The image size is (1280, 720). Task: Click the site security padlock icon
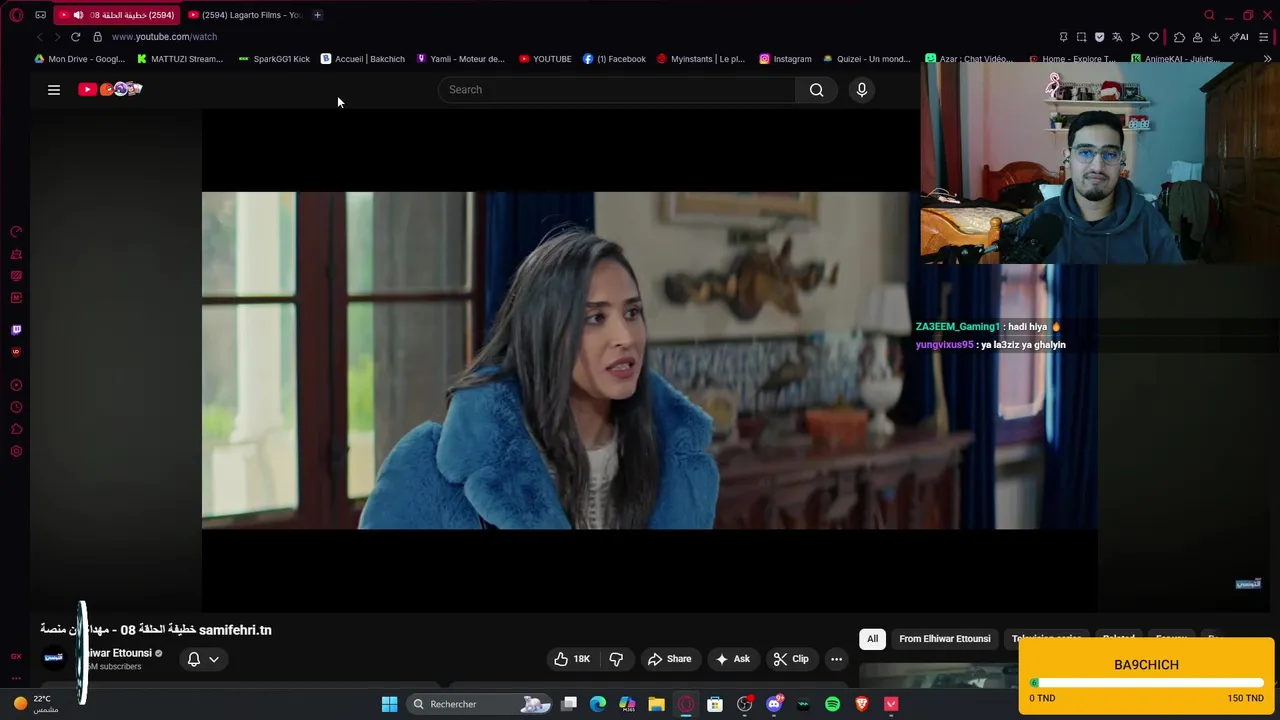[97, 37]
